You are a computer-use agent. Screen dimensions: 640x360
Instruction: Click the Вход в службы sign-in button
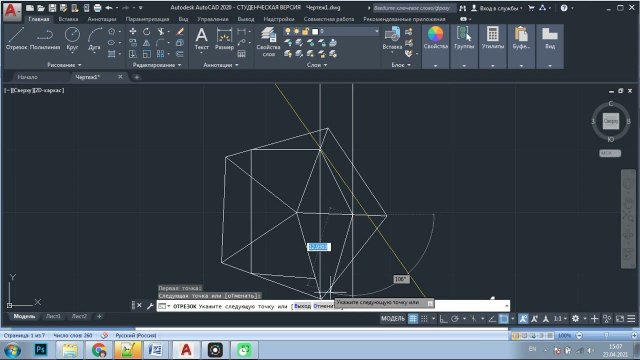[x=497, y=8]
